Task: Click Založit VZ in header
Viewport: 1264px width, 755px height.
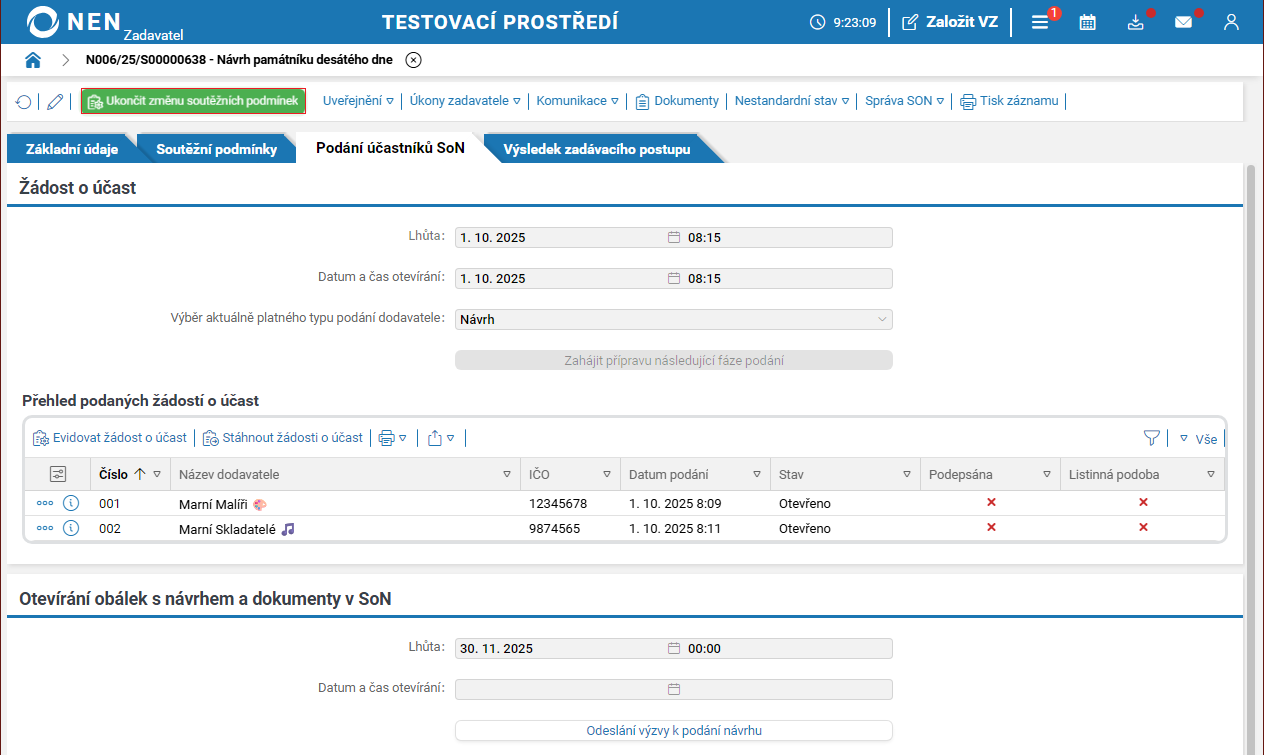Action: coord(949,22)
